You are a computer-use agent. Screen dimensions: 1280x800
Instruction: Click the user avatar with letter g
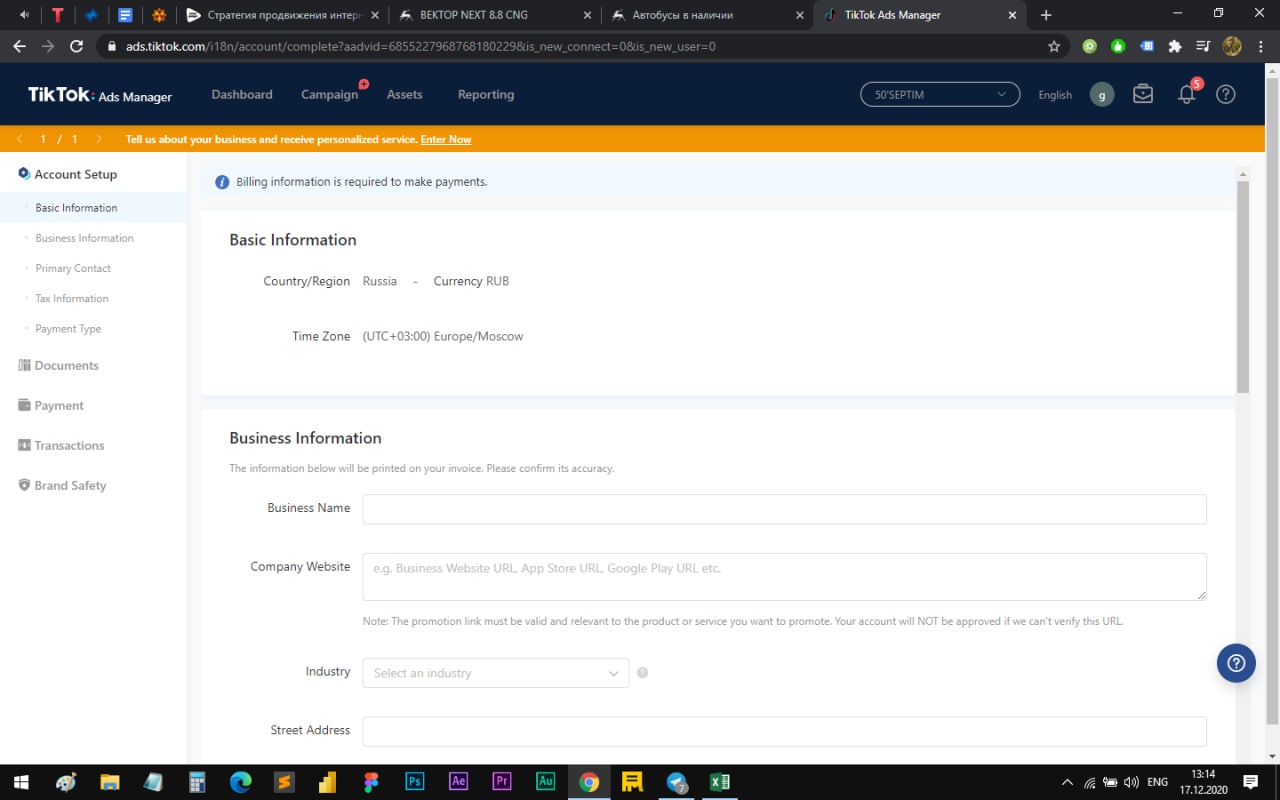coord(1102,95)
